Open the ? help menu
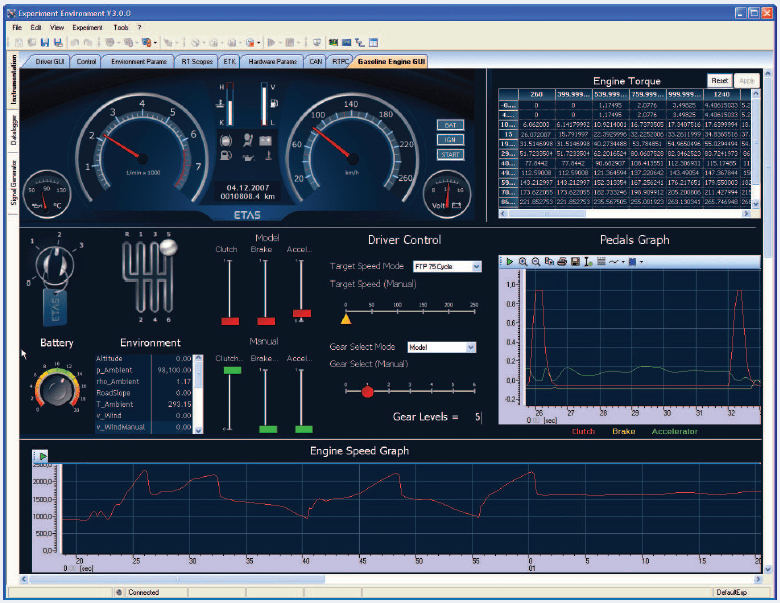 (139, 27)
